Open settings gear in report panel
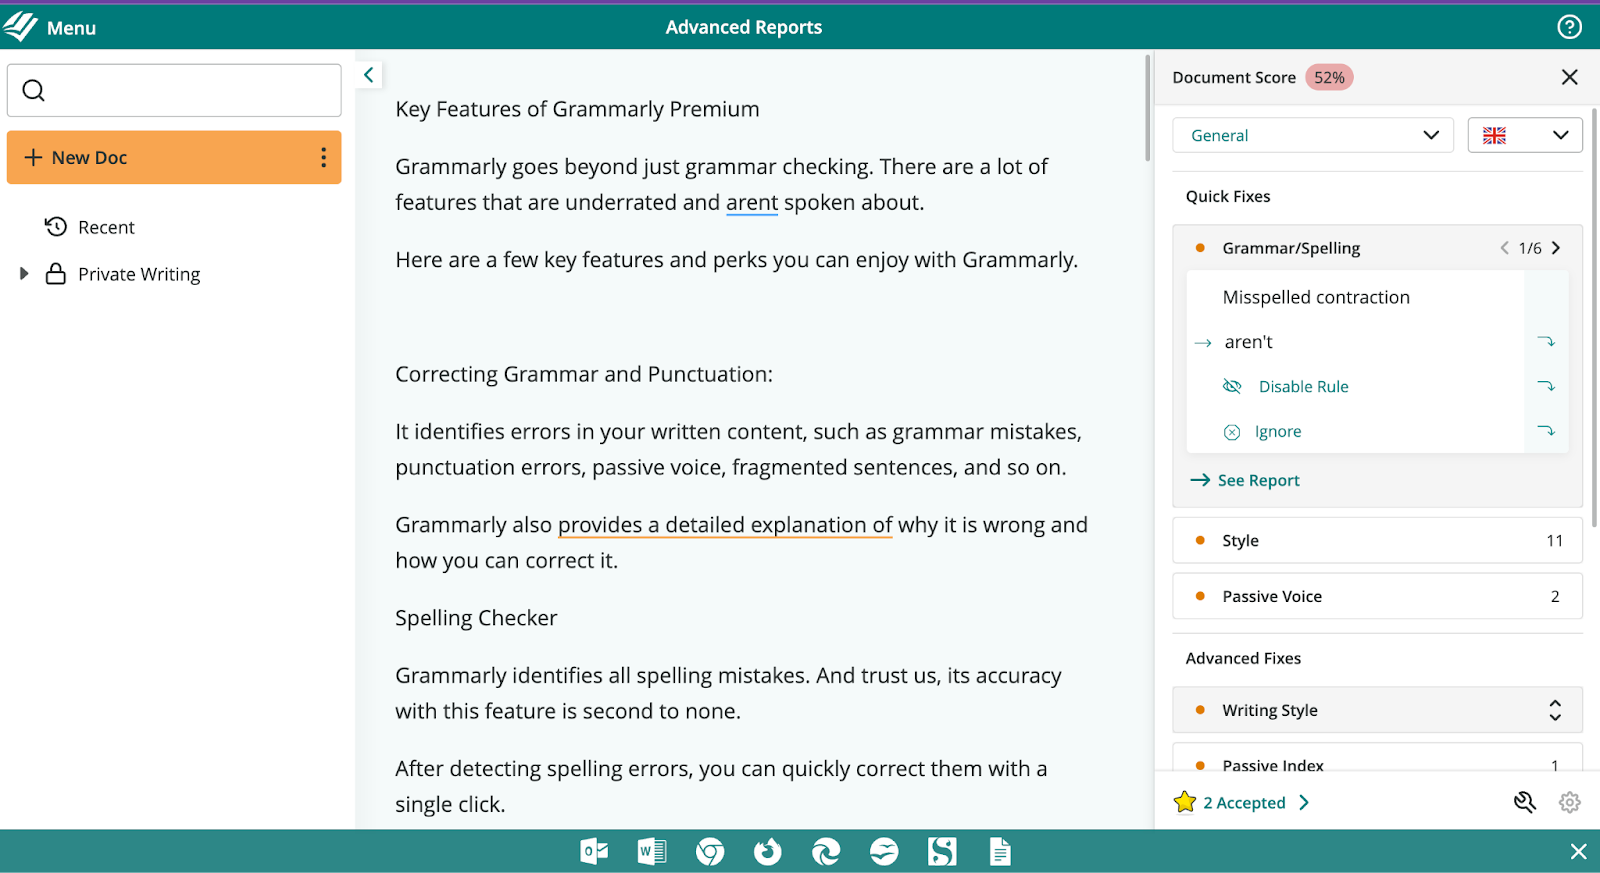Image resolution: width=1600 pixels, height=873 pixels. [1569, 802]
